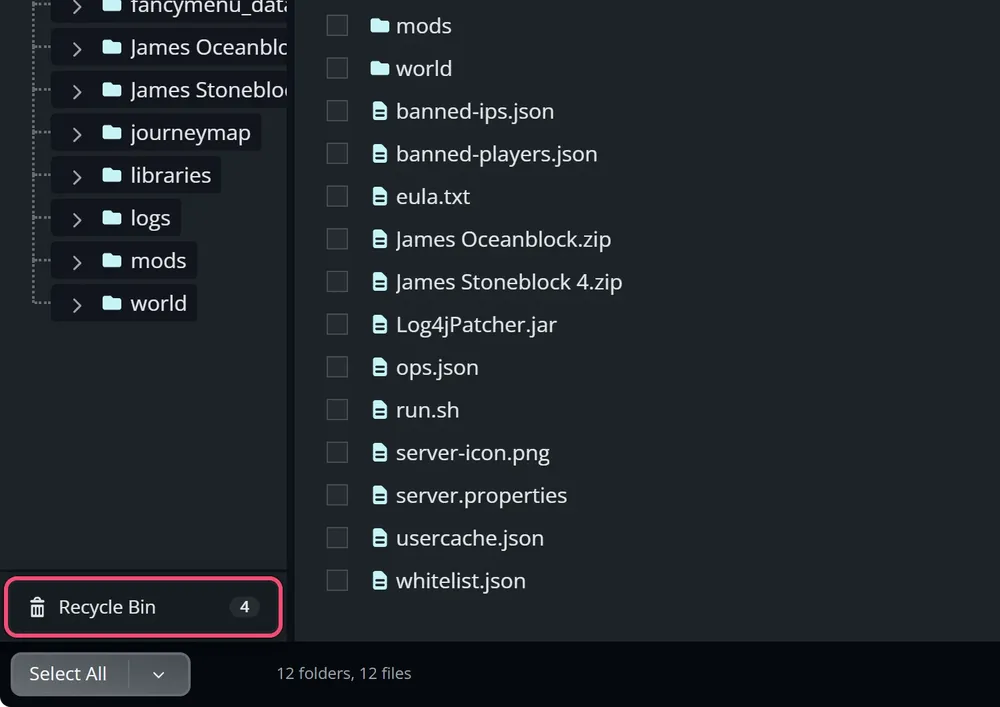Expand the James Stoneblock tree folder
Image resolution: width=1000 pixels, height=707 pixels.
(x=77, y=92)
